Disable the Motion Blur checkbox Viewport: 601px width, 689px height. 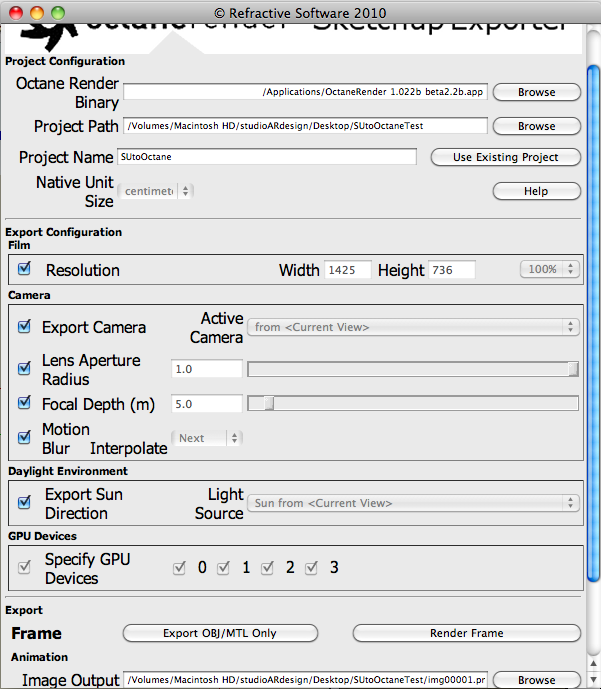click(x=25, y=437)
